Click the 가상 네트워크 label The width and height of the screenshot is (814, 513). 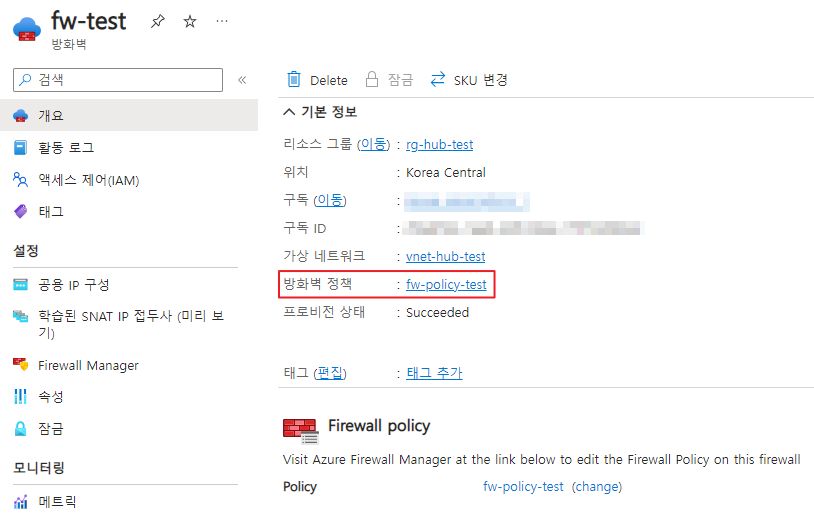[x=324, y=256]
